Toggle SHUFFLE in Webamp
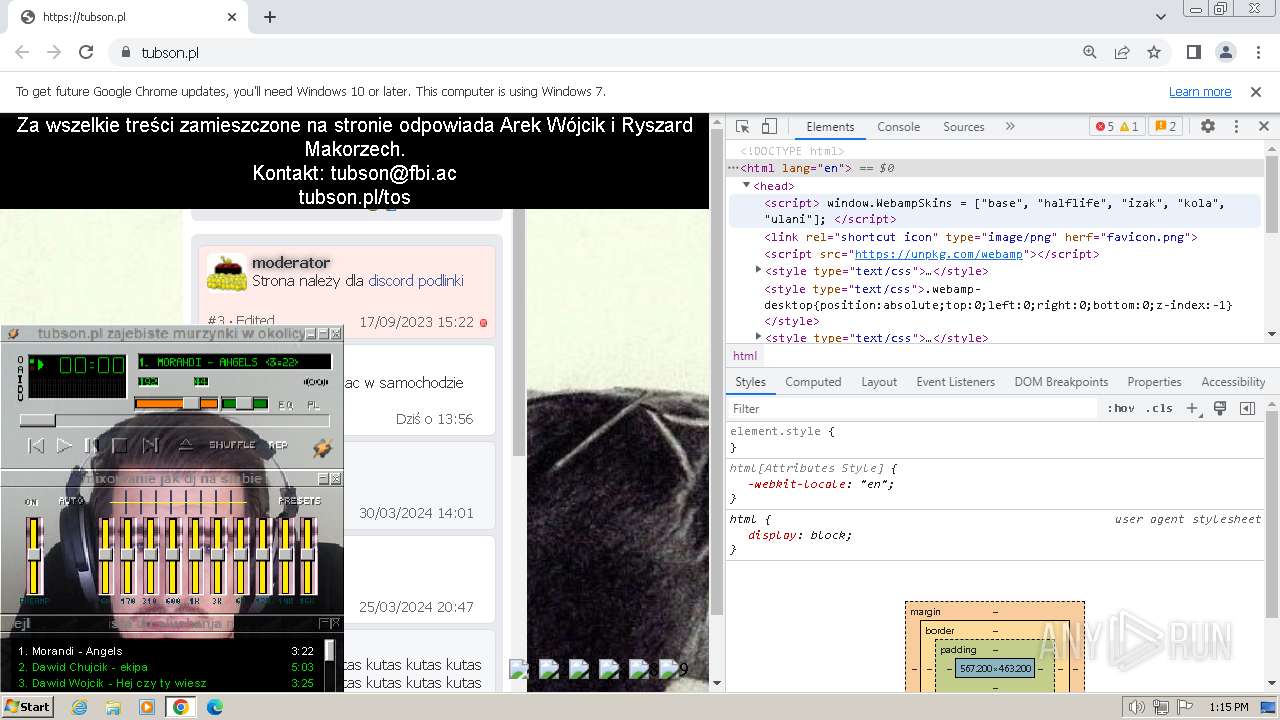1280x720 pixels. click(x=232, y=445)
